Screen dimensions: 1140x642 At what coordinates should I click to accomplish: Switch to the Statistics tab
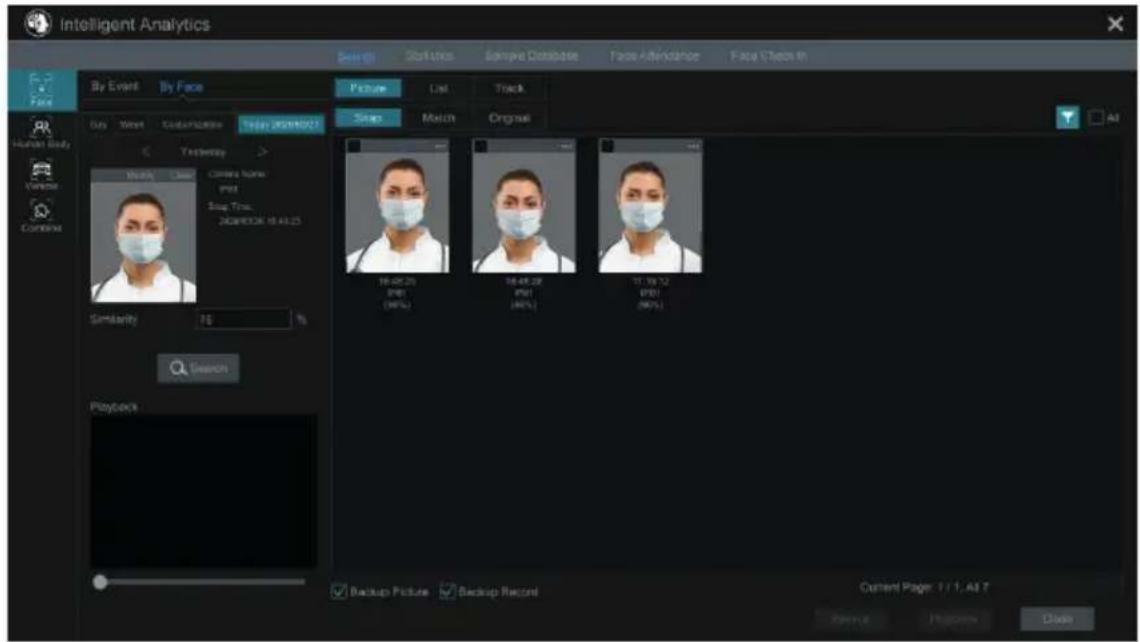coord(429,56)
